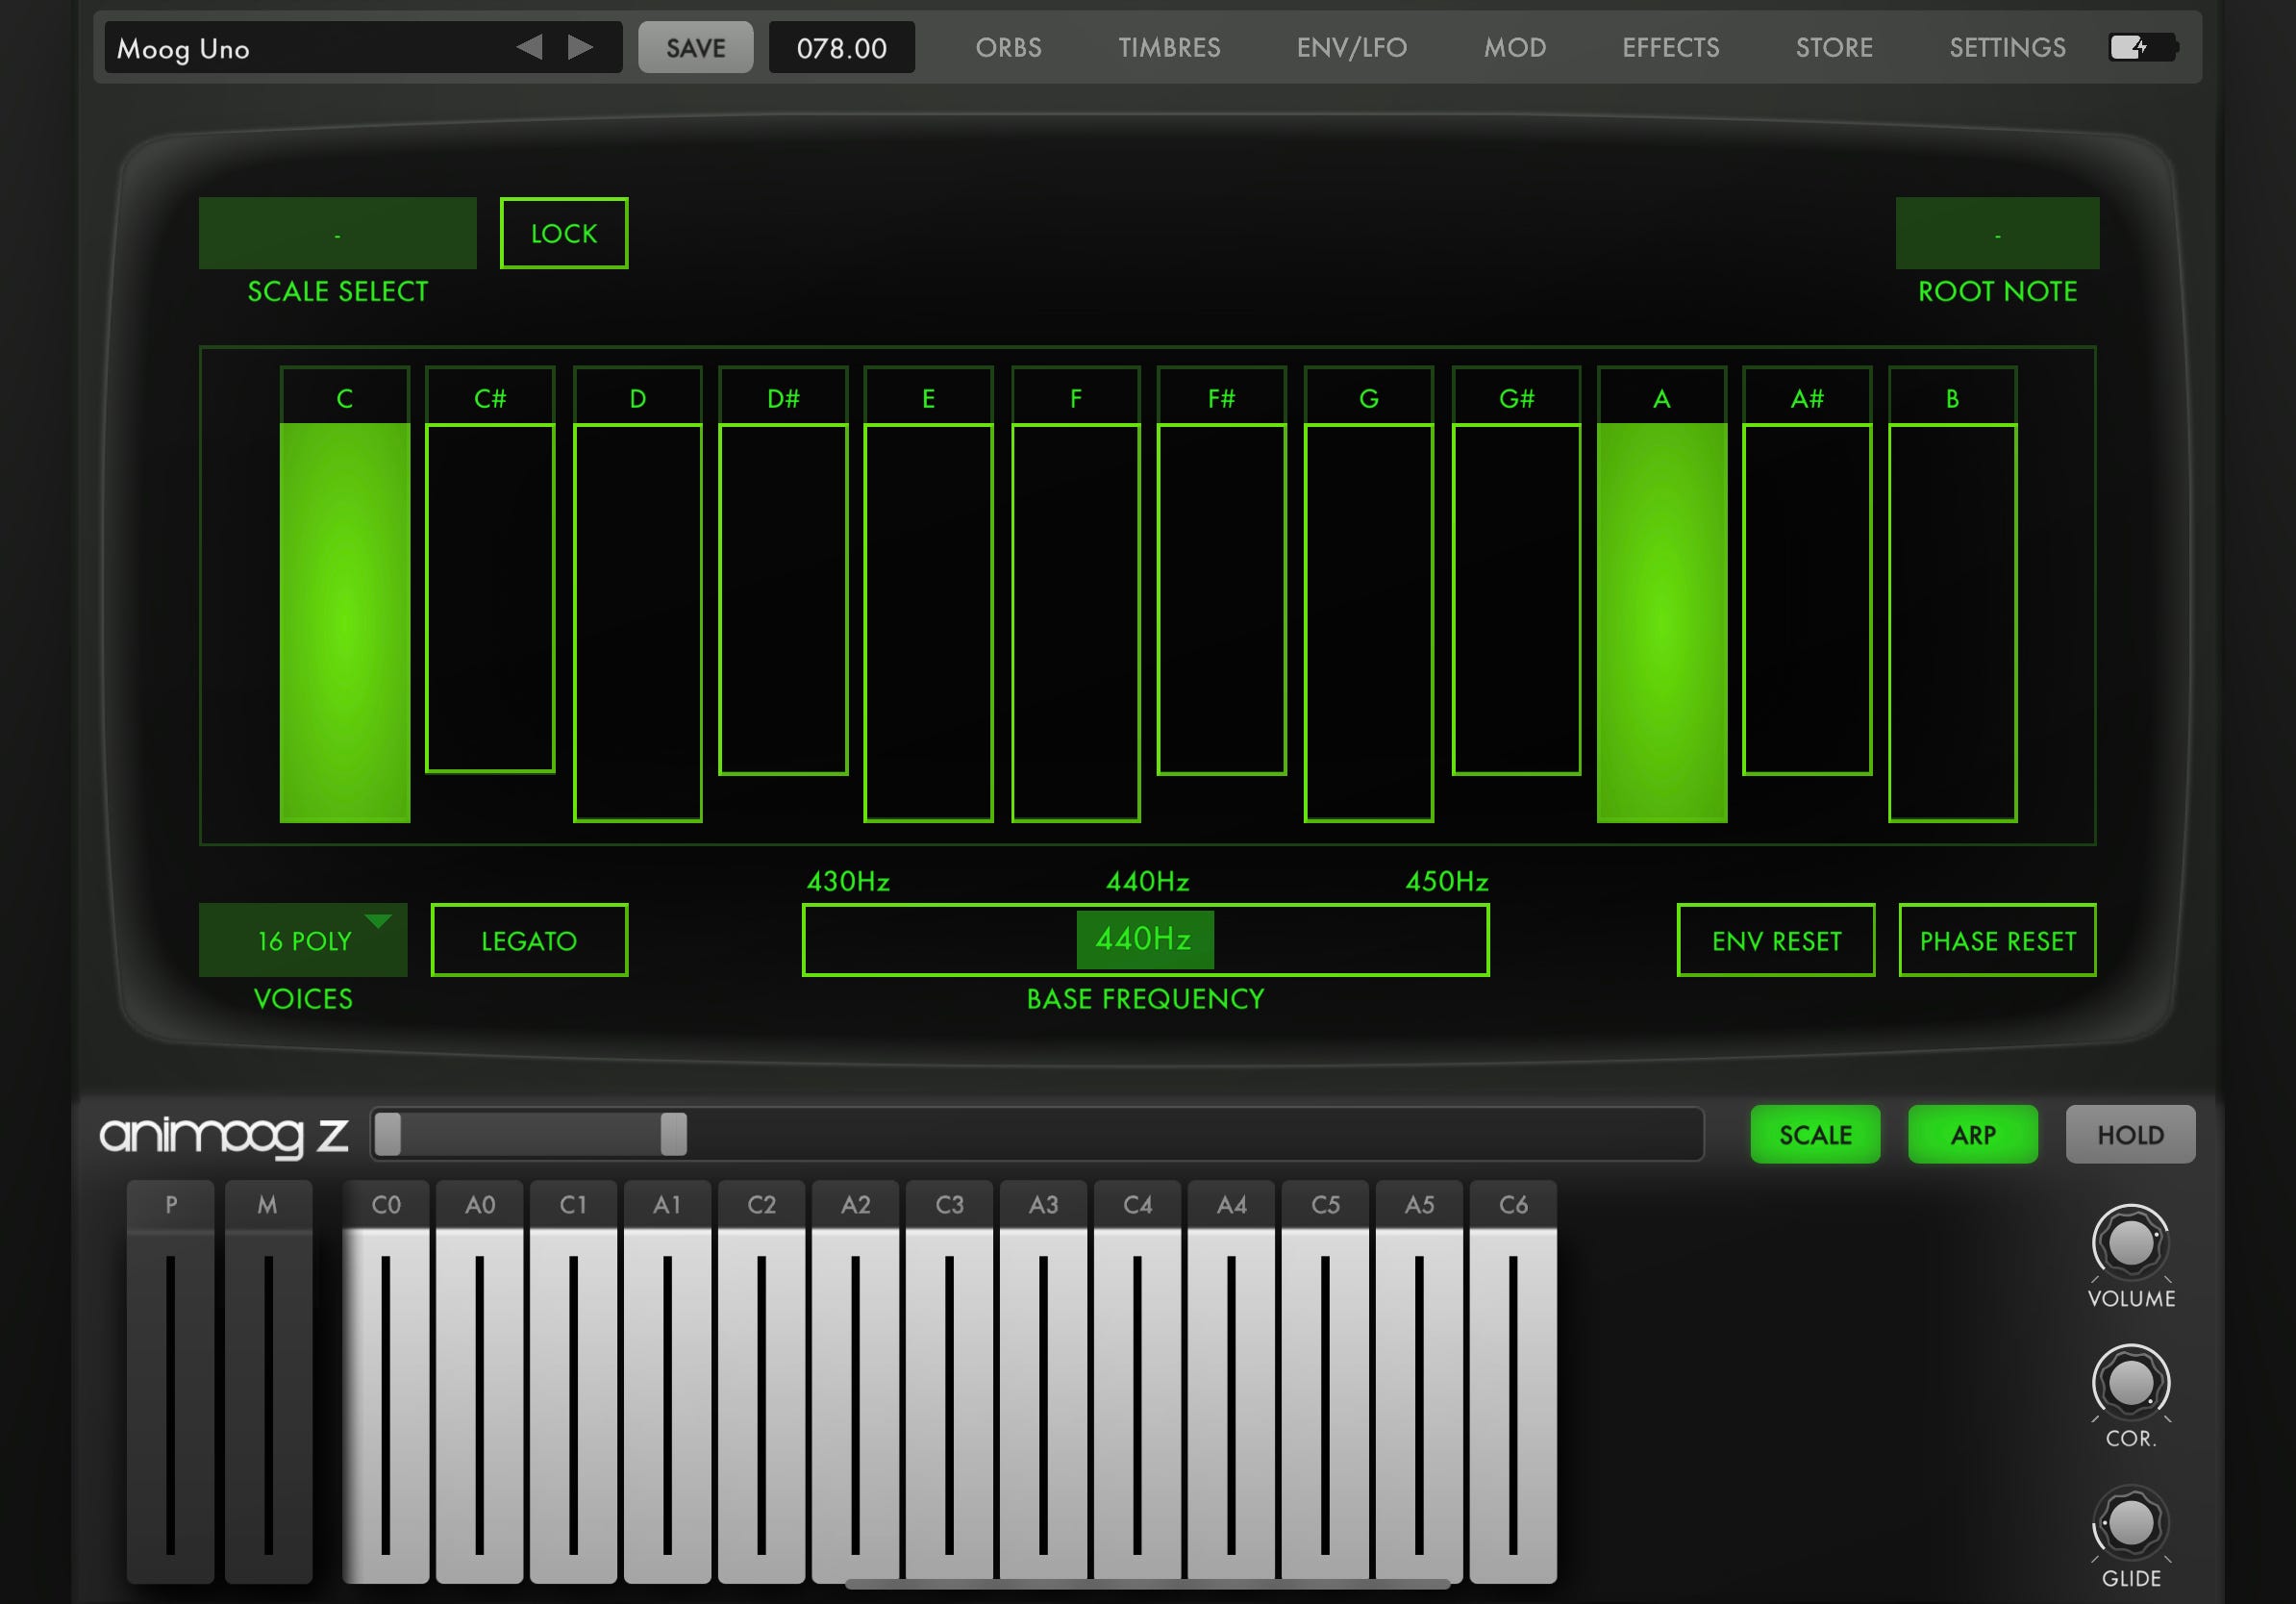Toggle LEGATO mode
Screen dimensions: 2296x1604
pos(529,940)
